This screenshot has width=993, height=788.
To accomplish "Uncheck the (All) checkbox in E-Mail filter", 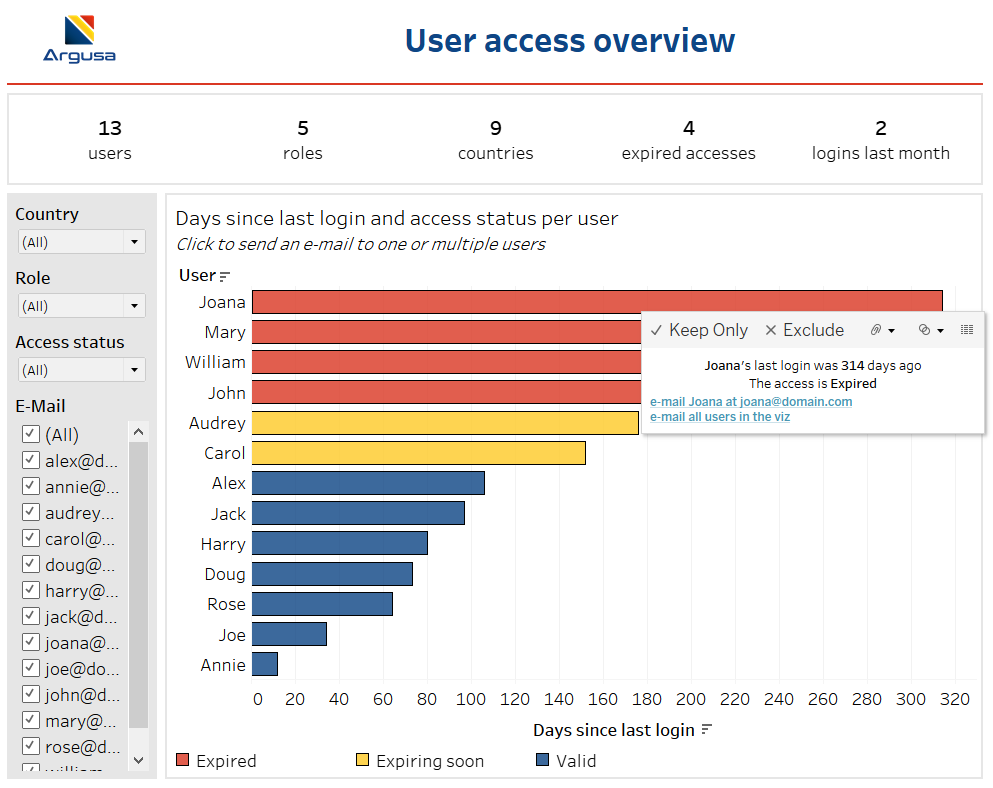I will 31,434.
